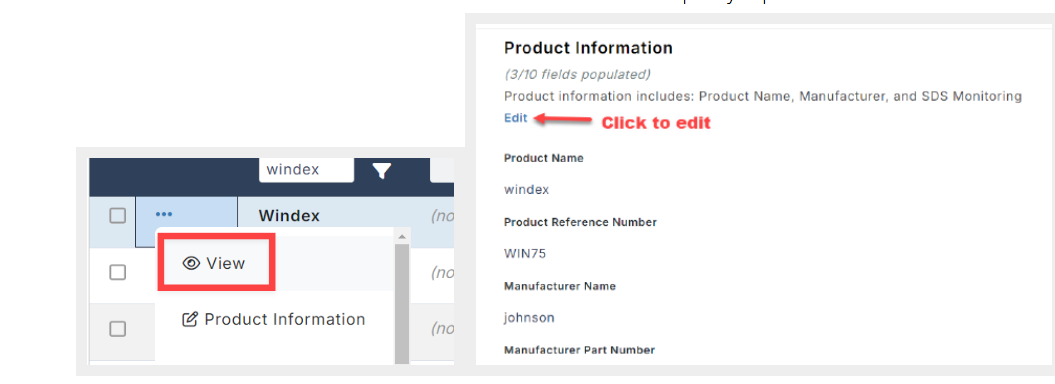The image size is (1055, 384).
Task: Choose Product Information menu entry
Action: [x=274, y=319]
